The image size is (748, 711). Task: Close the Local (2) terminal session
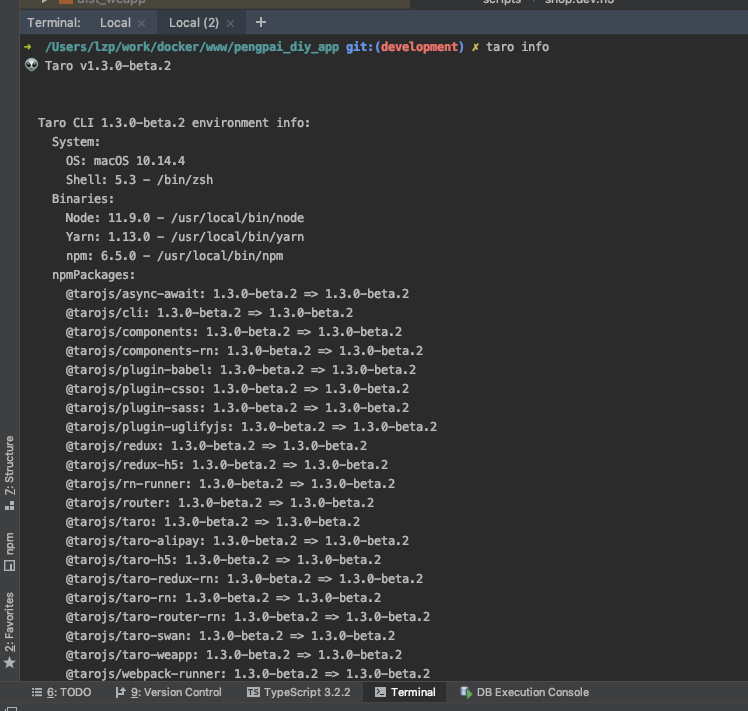[230, 23]
